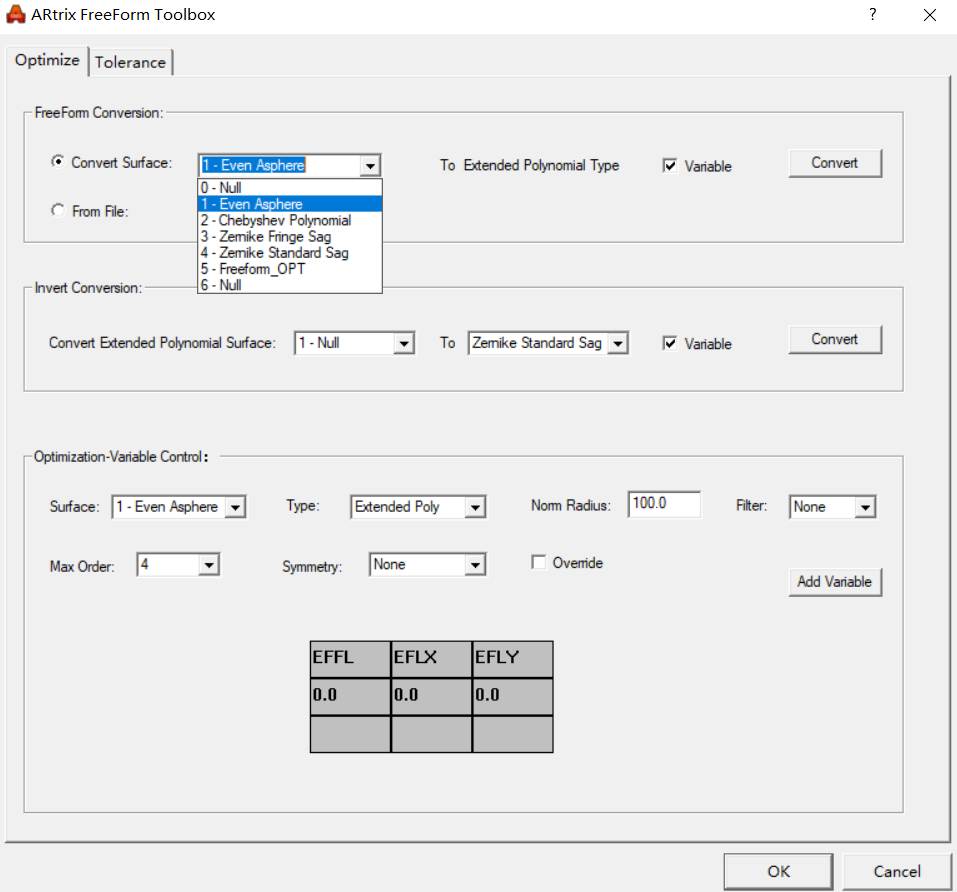Image resolution: width=957 pixels, height=892 pixels.
Task: Toggle Variable checkbox in Invert Conversion
Action: [x=670, y=344]
